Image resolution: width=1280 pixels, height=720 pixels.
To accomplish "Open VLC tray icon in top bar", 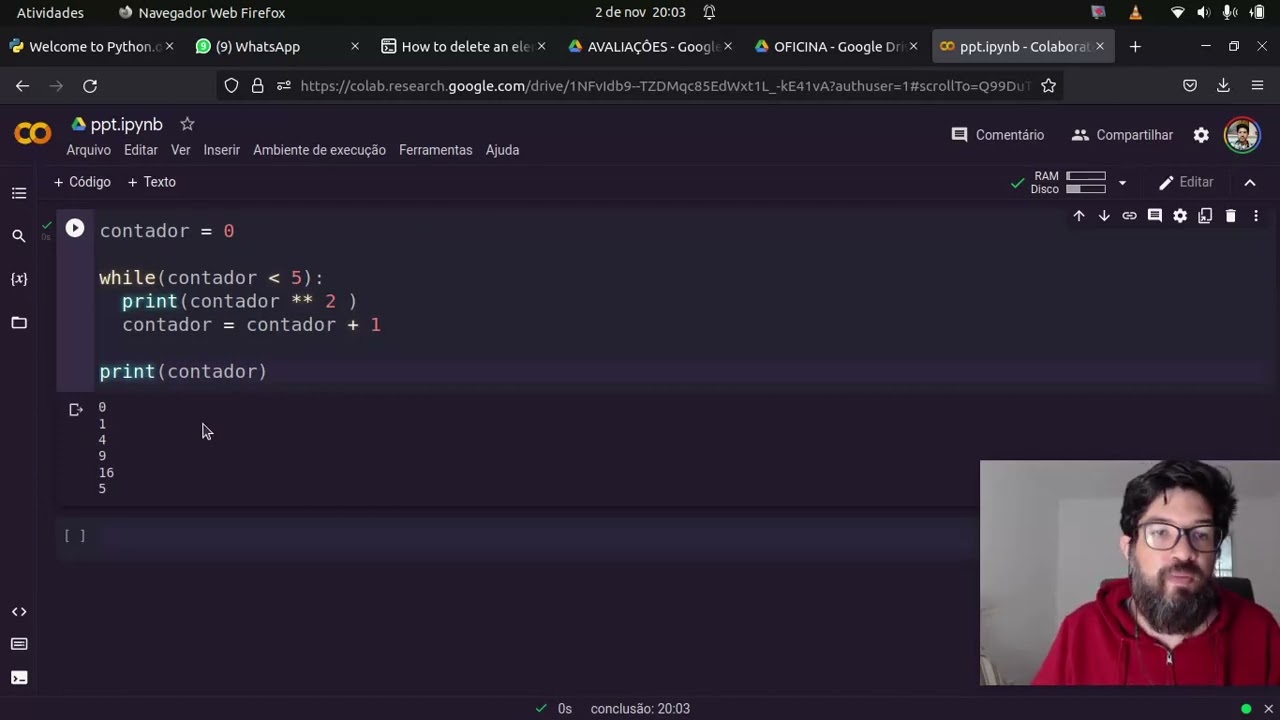I will pos(1135,13).
